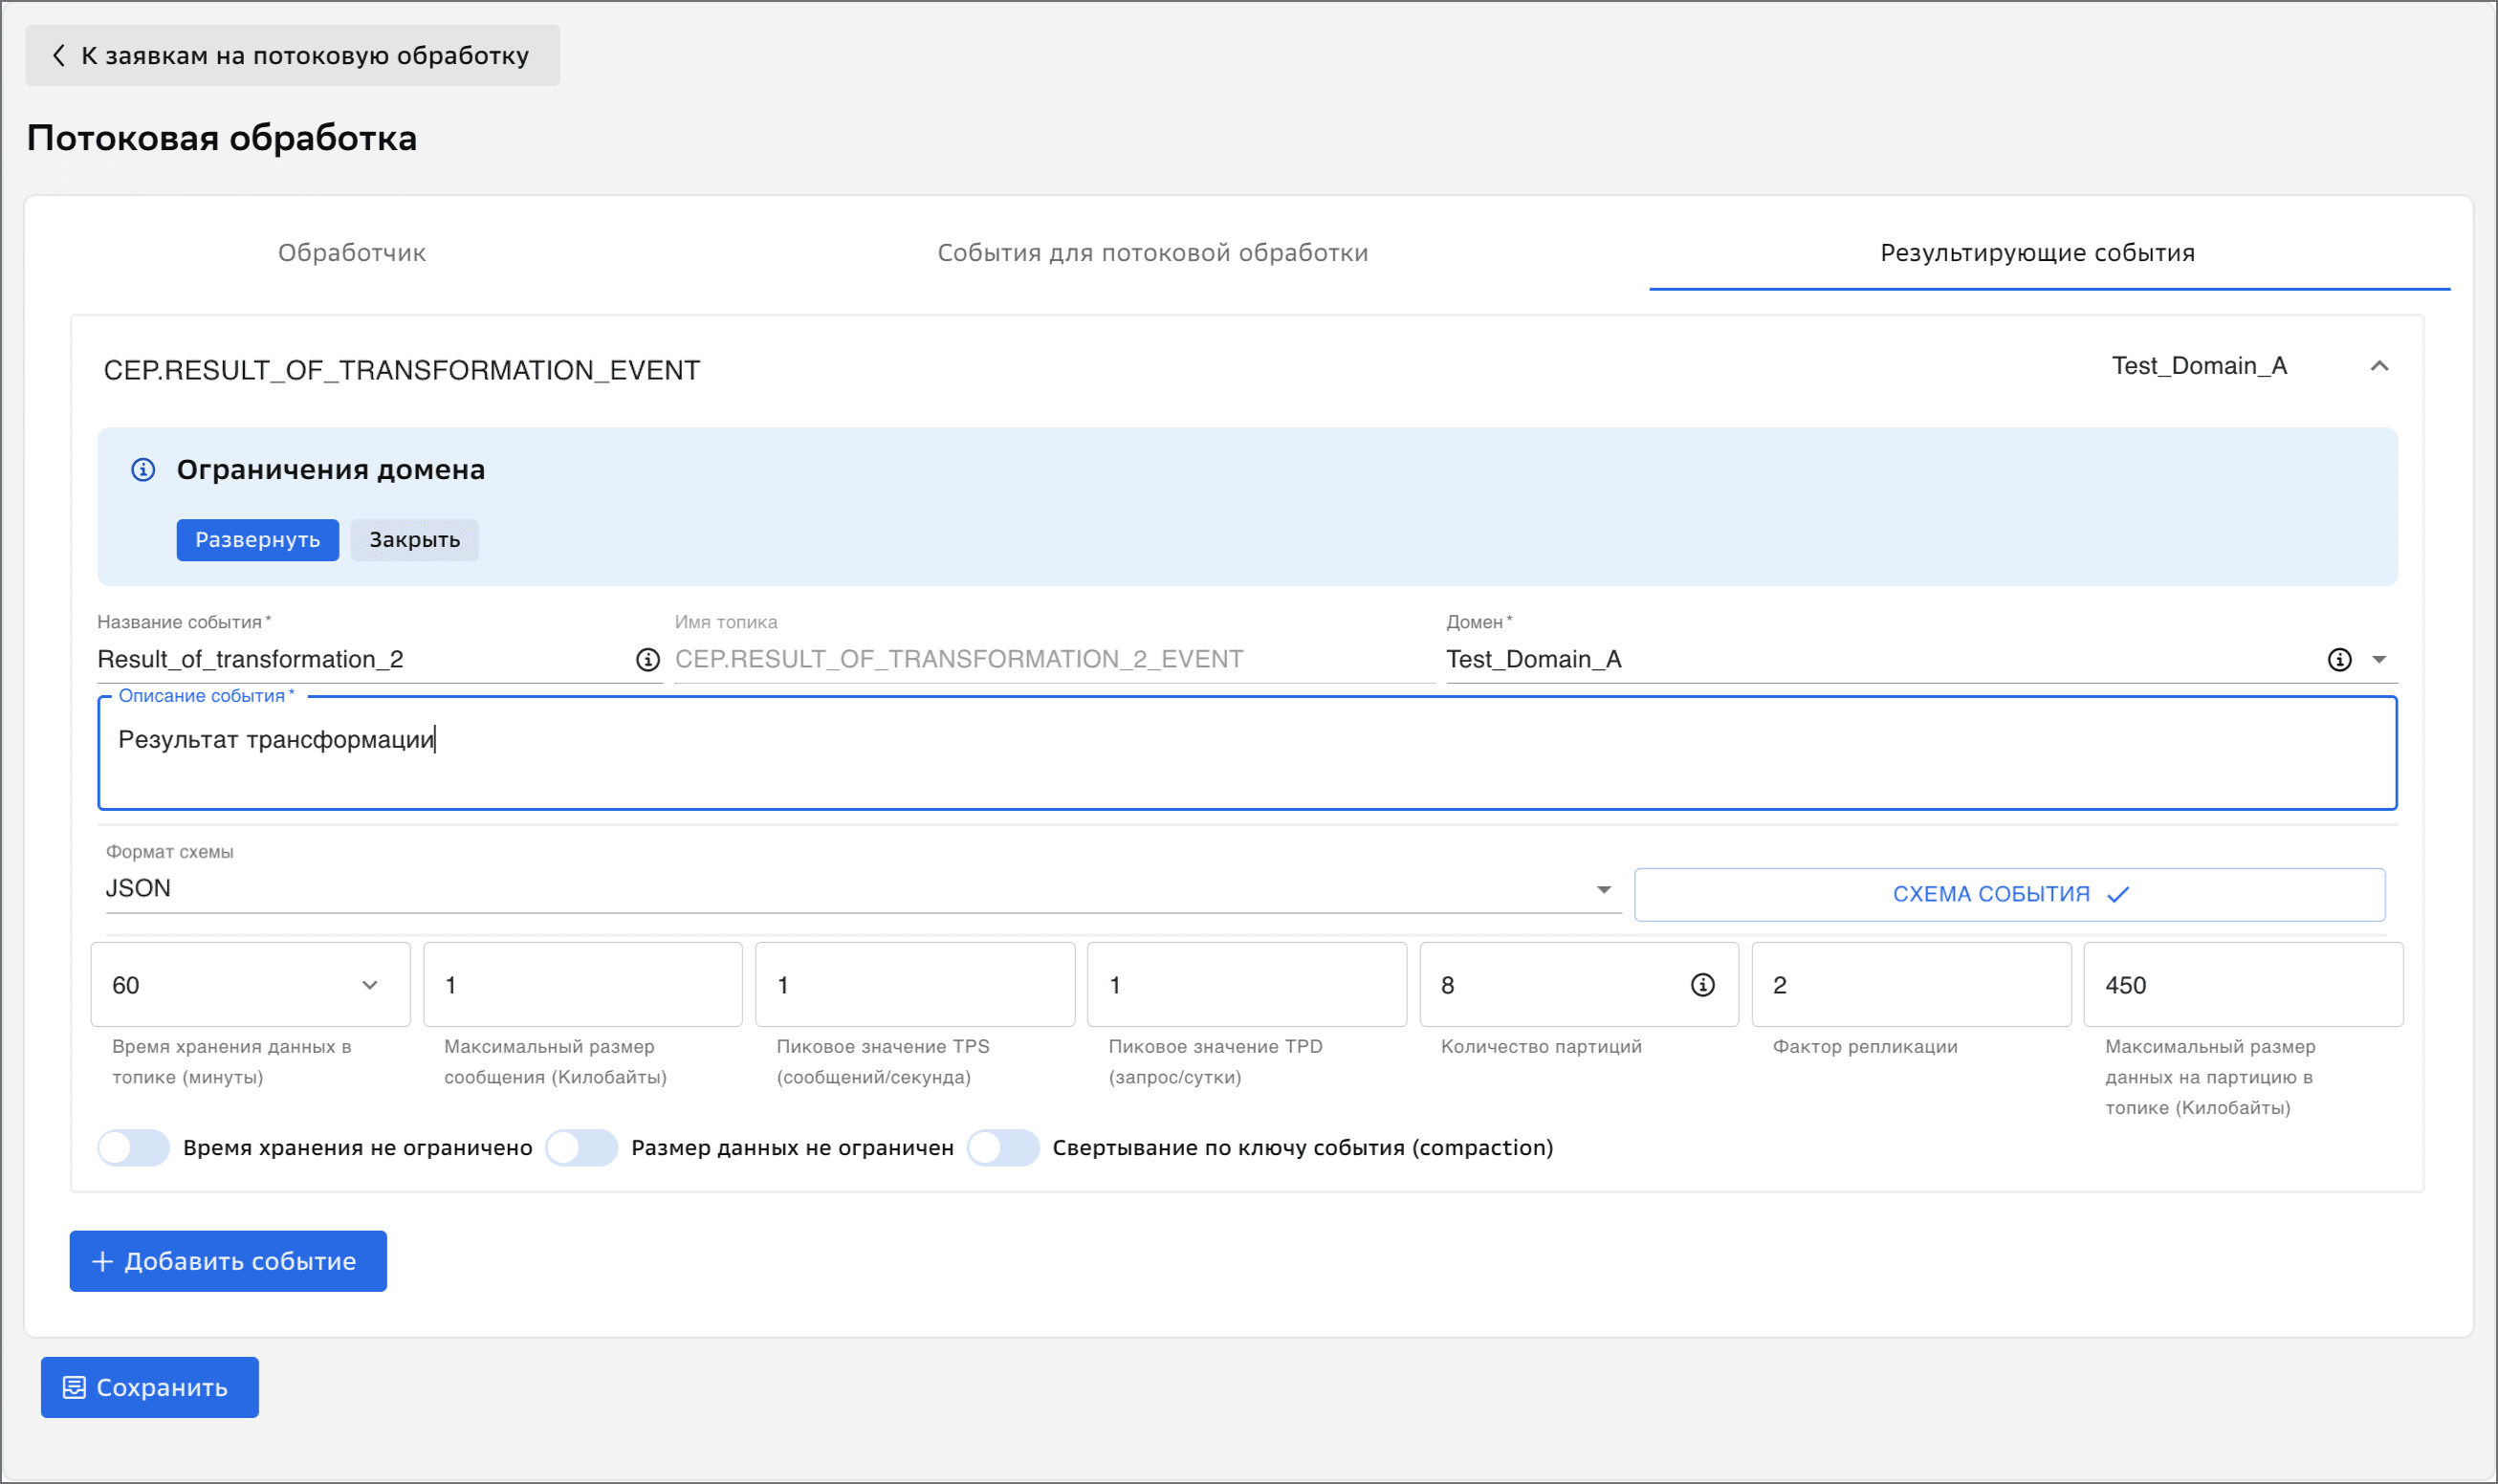Open the СХЕМА СОБЫТИЯ button

2009,895
